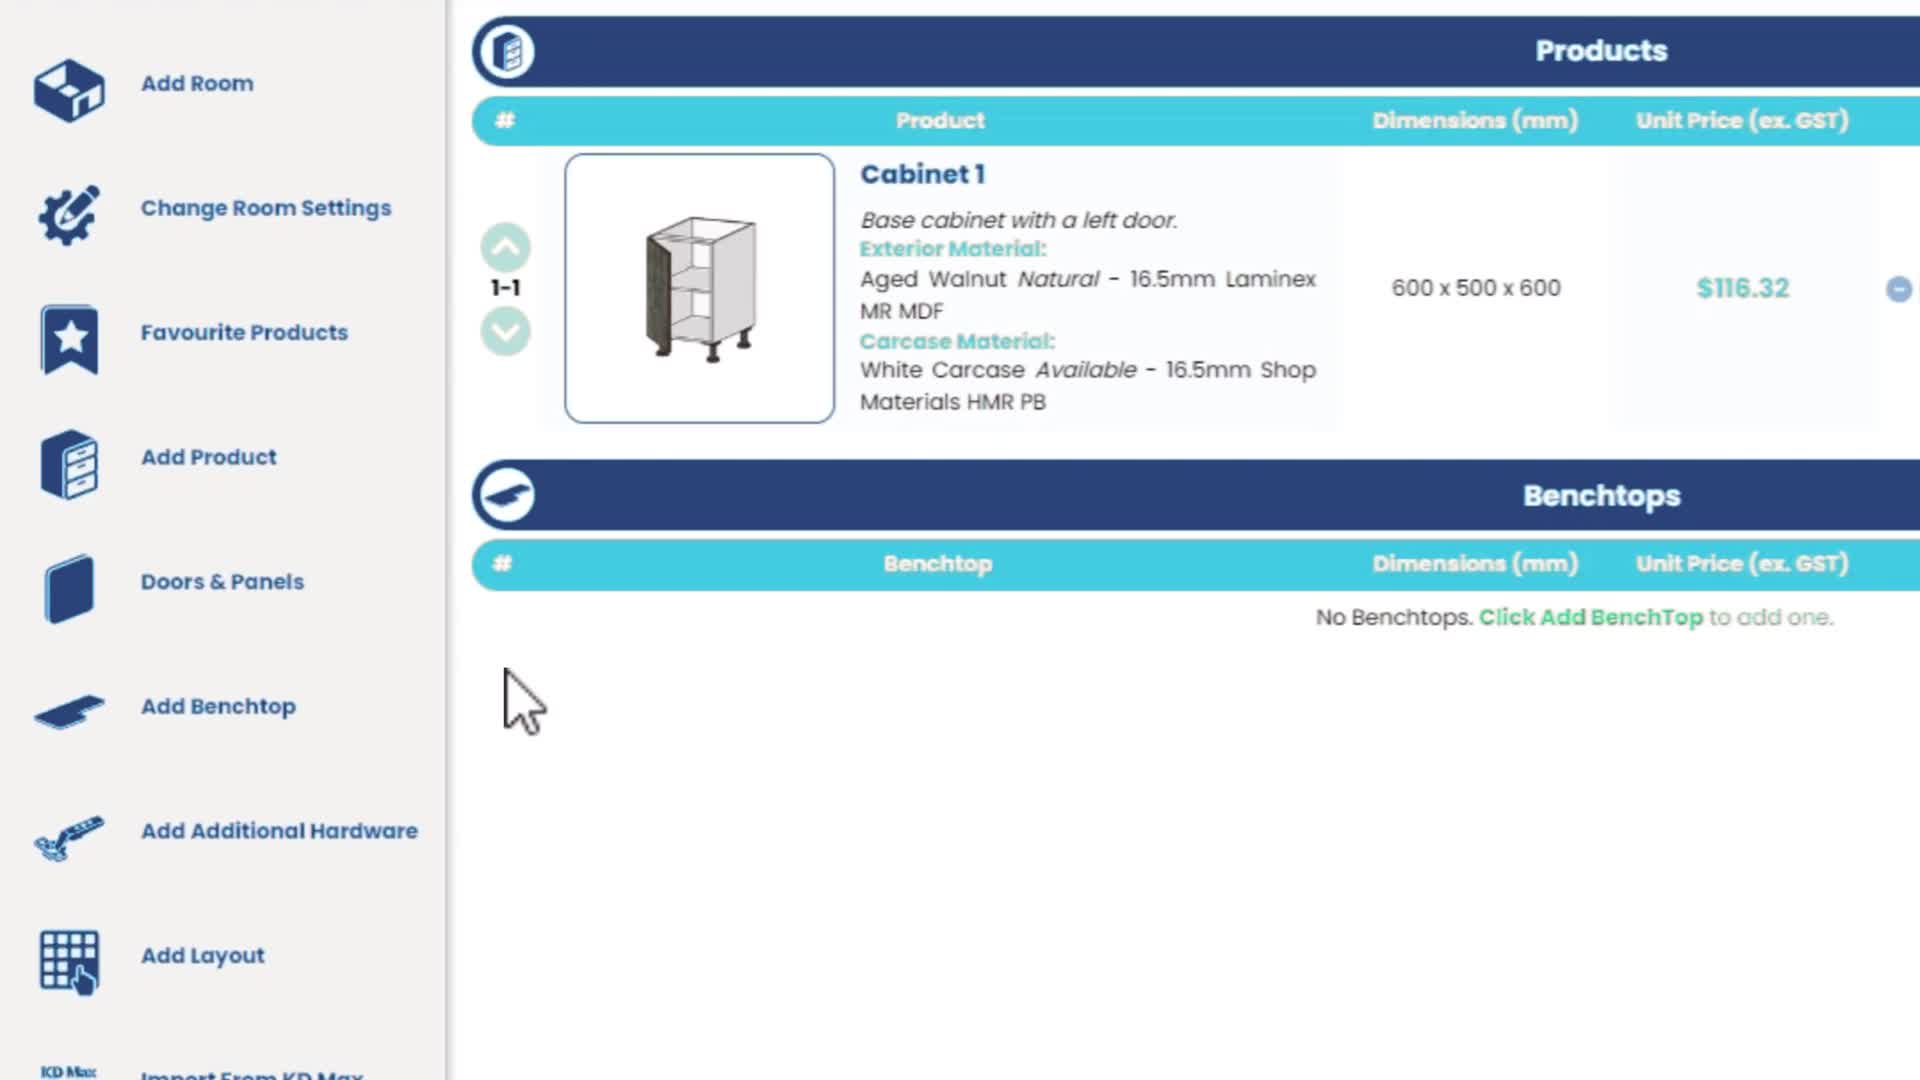
Task: Collapse the Benchtops section header icon
Action: 506,495
